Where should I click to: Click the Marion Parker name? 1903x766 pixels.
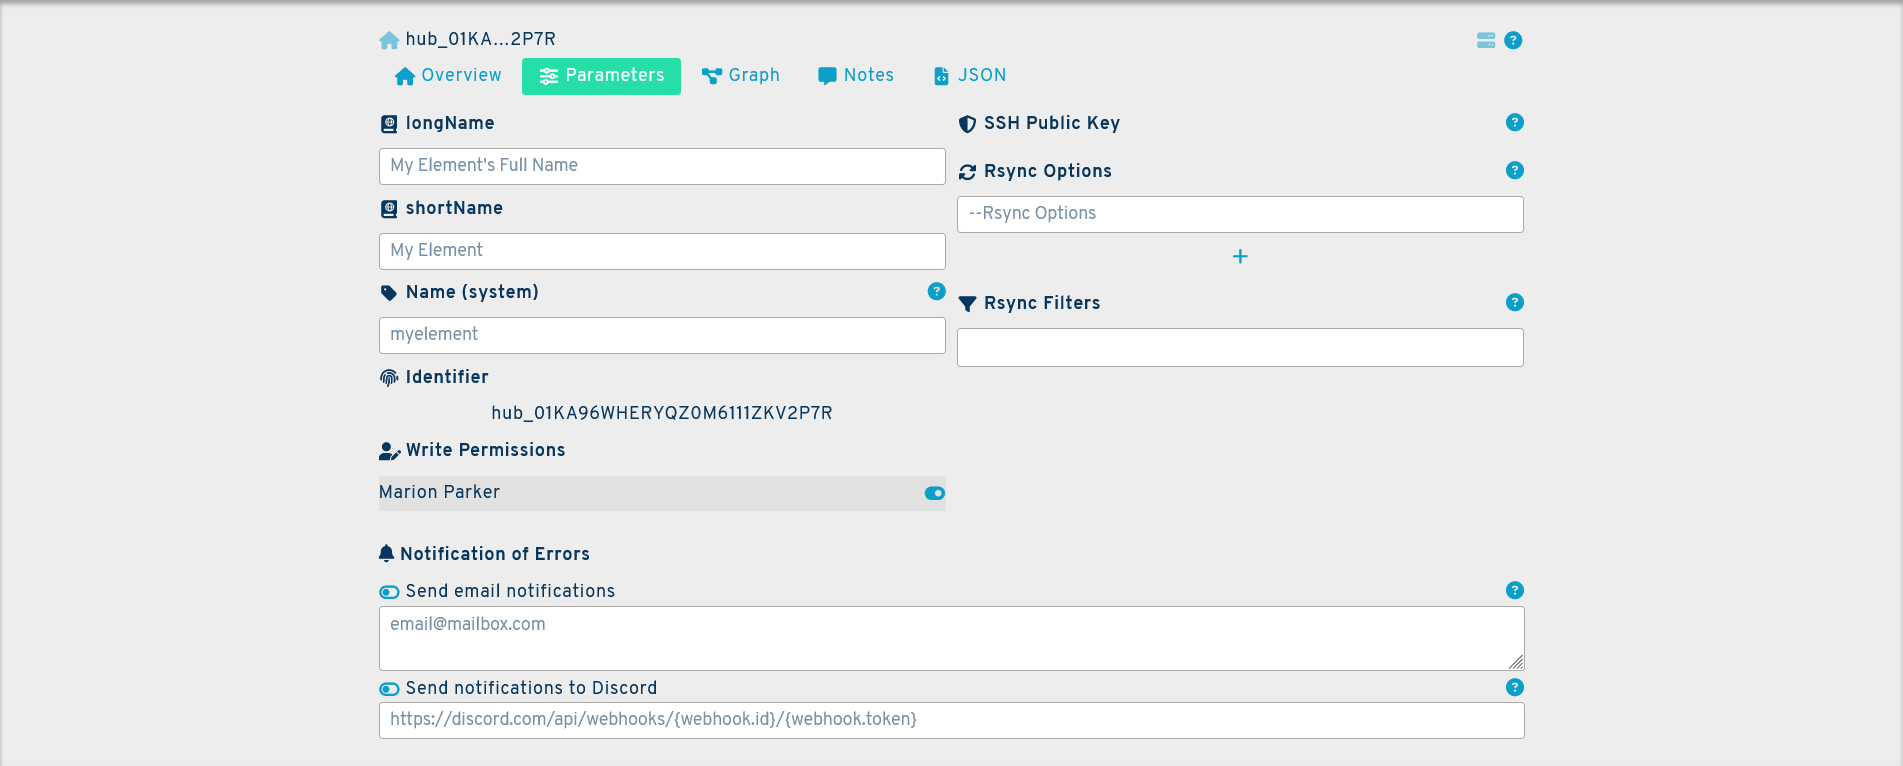pos(439,492)
